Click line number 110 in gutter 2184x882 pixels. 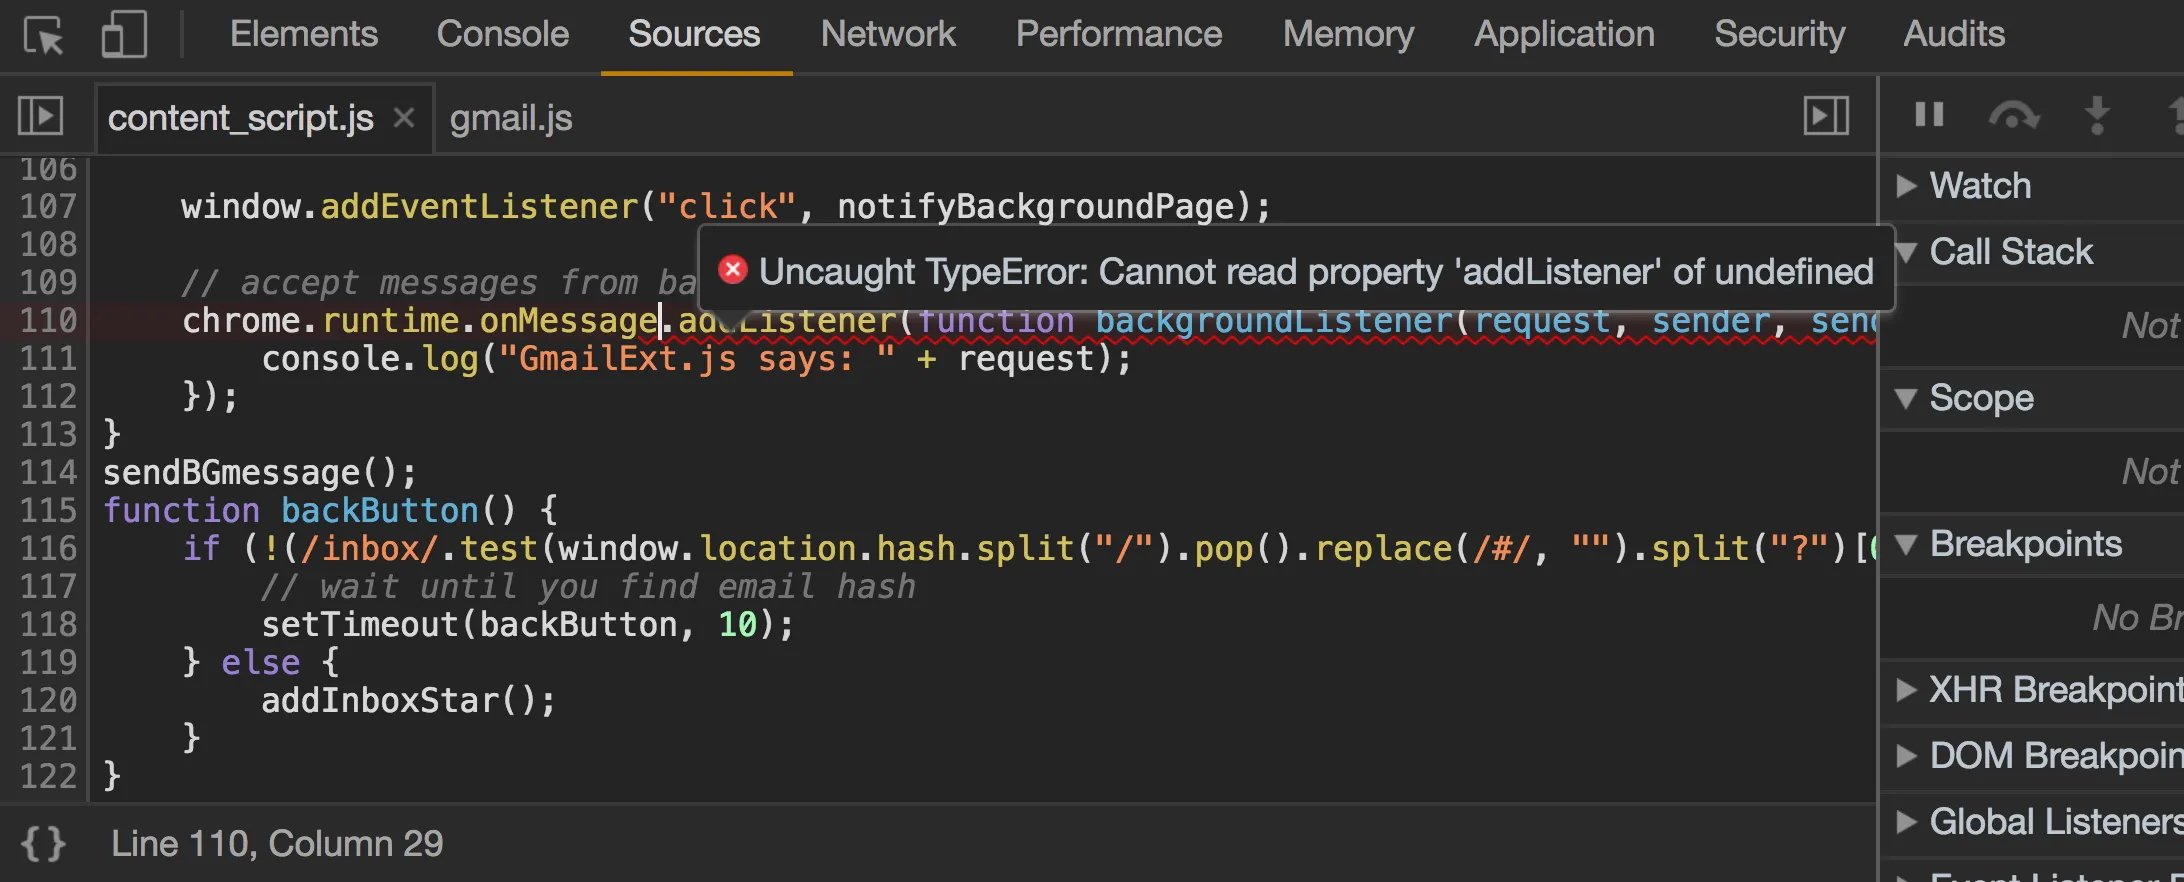(x=48, y=321)
